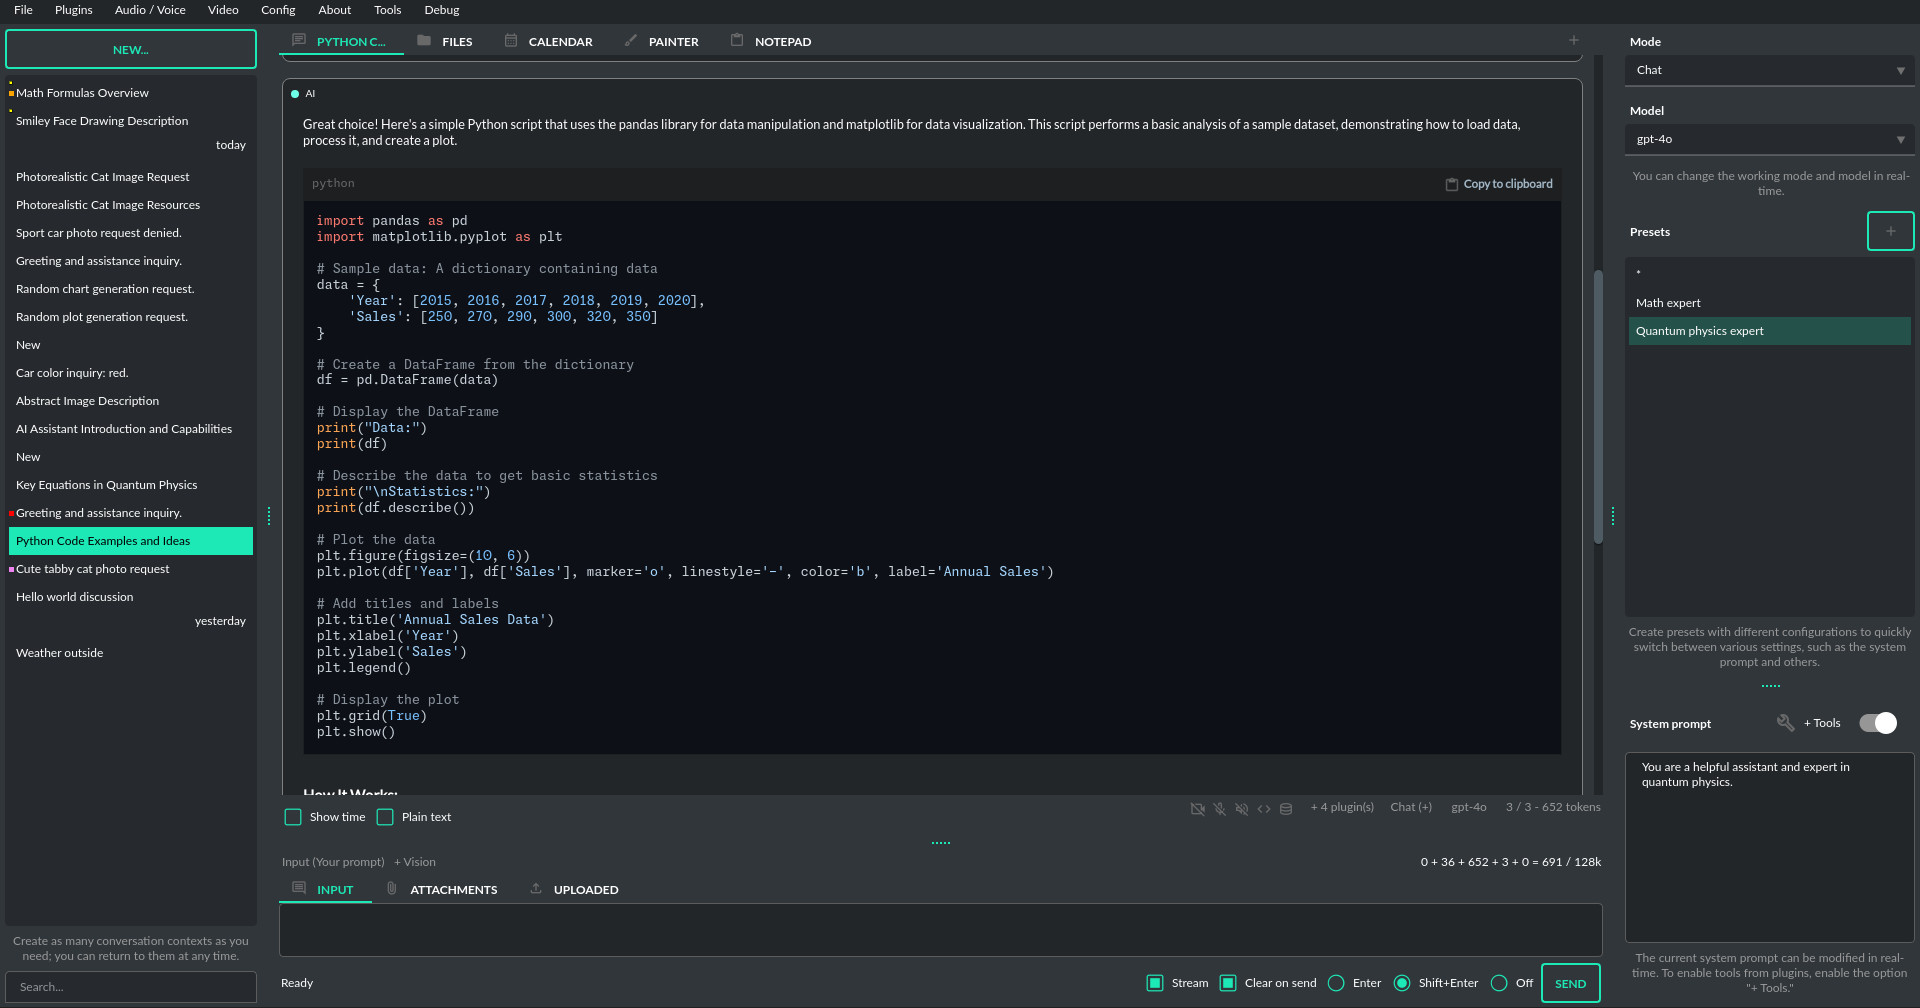
Task: Open the Tools menu in the menu bar
Action: tap(387, 10)
